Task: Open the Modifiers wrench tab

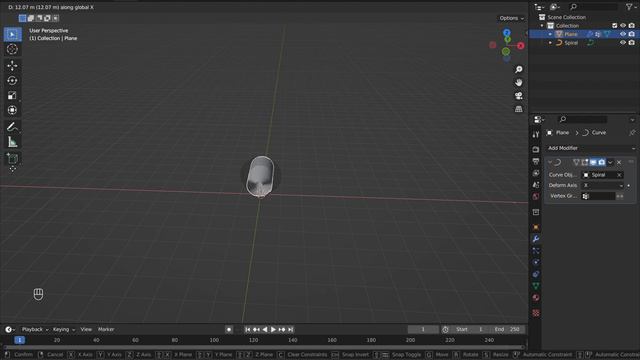Action: click(x=536, y=239)
